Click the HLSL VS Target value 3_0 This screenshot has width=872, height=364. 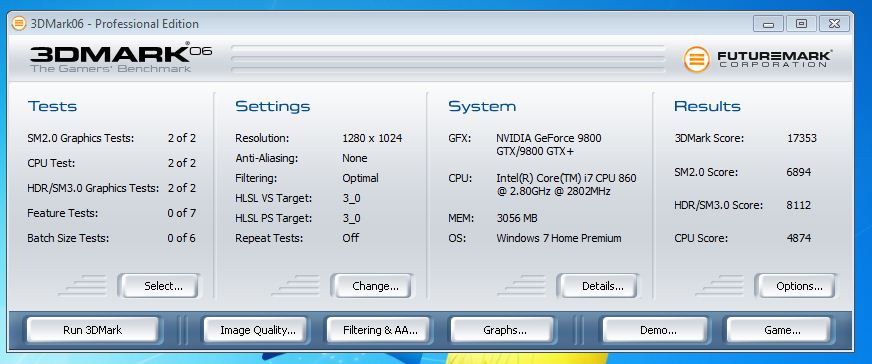coord(351,198)
